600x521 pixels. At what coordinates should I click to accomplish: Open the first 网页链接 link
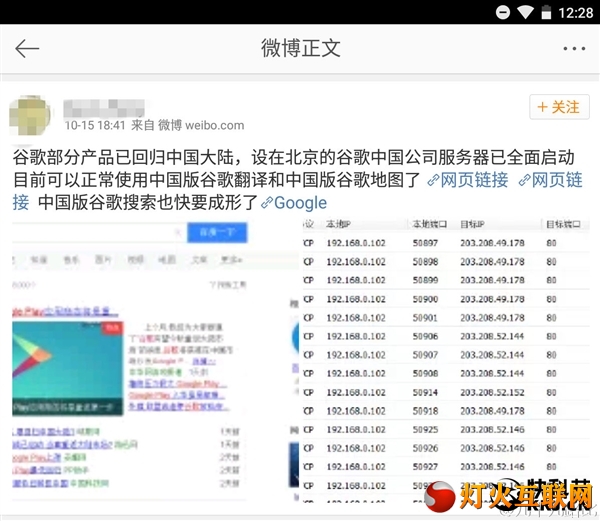(468, 180)
